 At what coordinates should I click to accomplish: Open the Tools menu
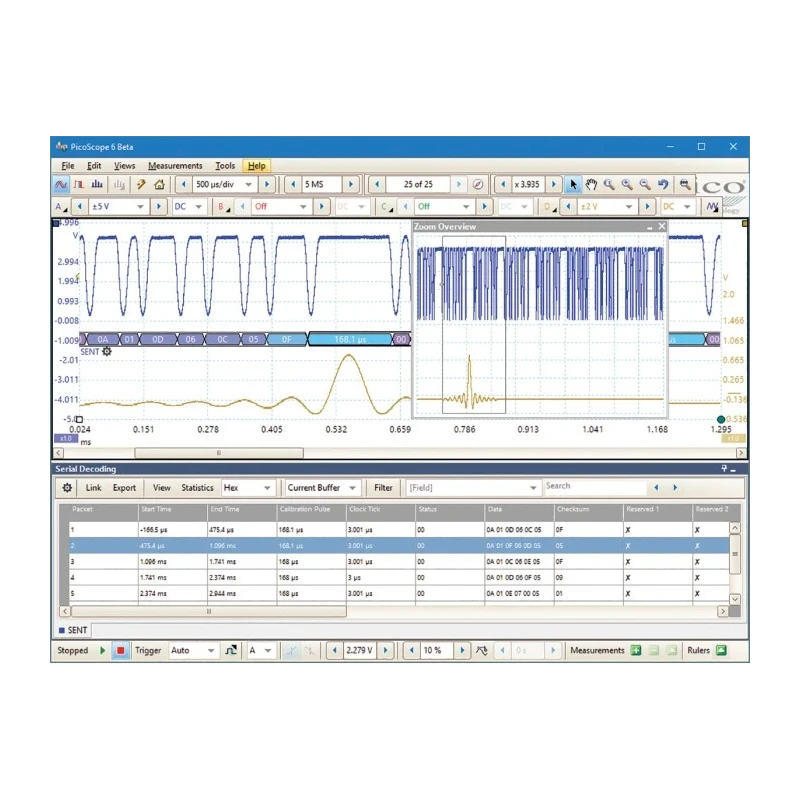point(225,166)
